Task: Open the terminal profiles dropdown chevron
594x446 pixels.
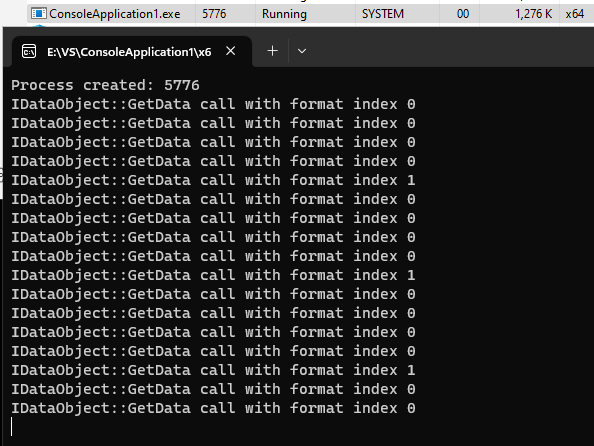Action: click(x=302, y=51)
